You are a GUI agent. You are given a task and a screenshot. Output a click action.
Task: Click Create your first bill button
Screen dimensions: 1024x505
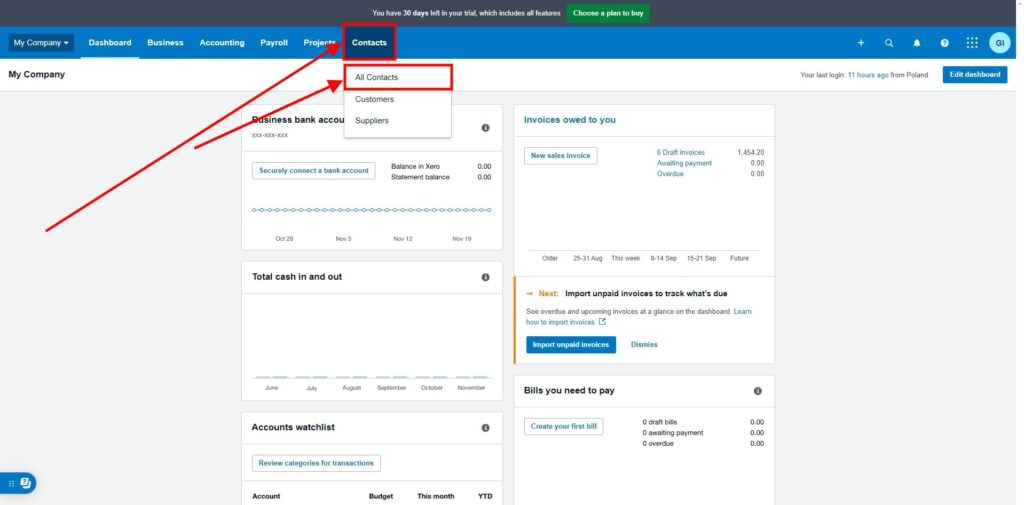[564, 427]
